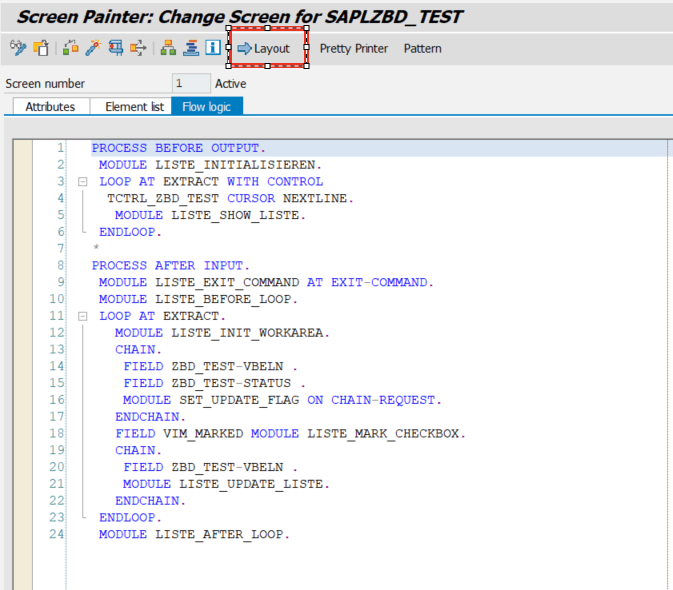Click the breakpoint margin beside line 1
This screenshot has width=673, height=590.
23,148
